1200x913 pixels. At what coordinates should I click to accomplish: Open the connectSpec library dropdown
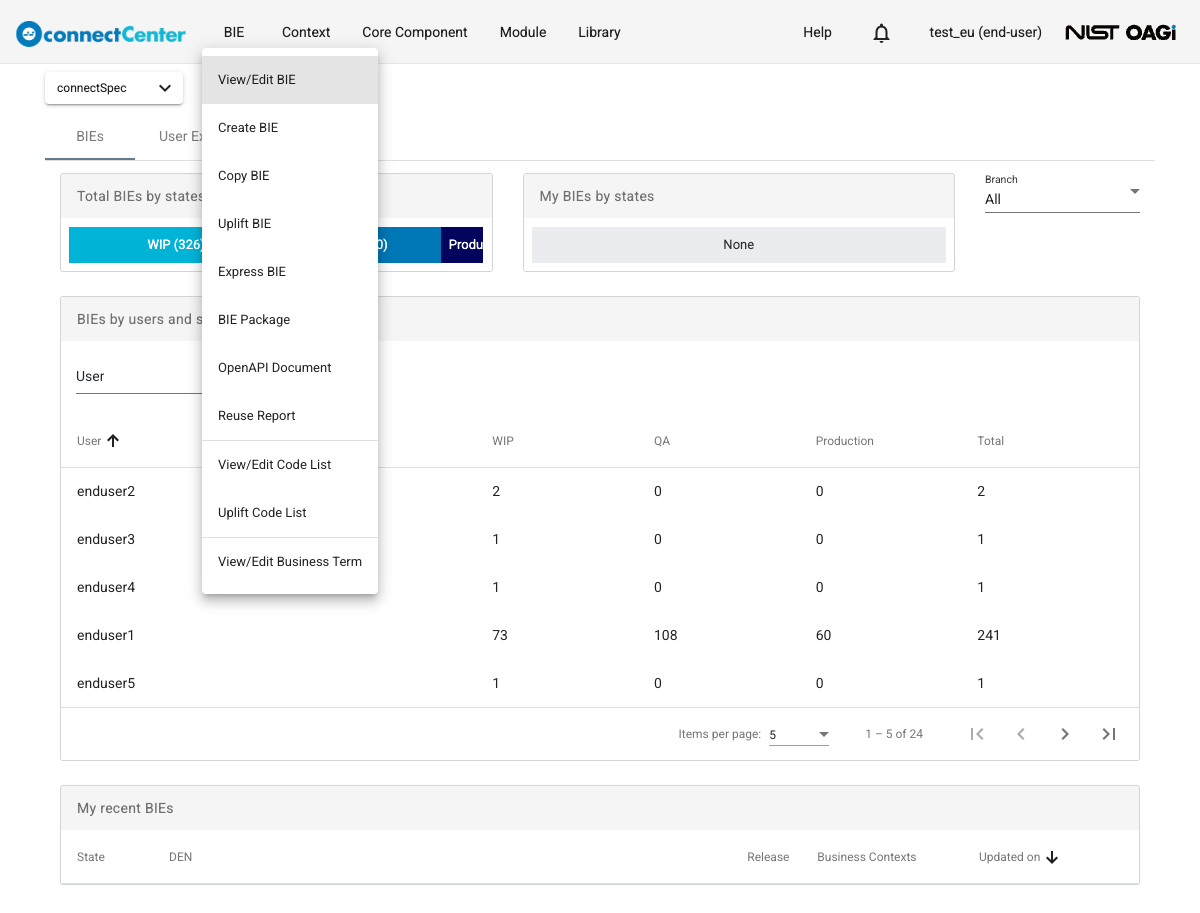point(114,88)
